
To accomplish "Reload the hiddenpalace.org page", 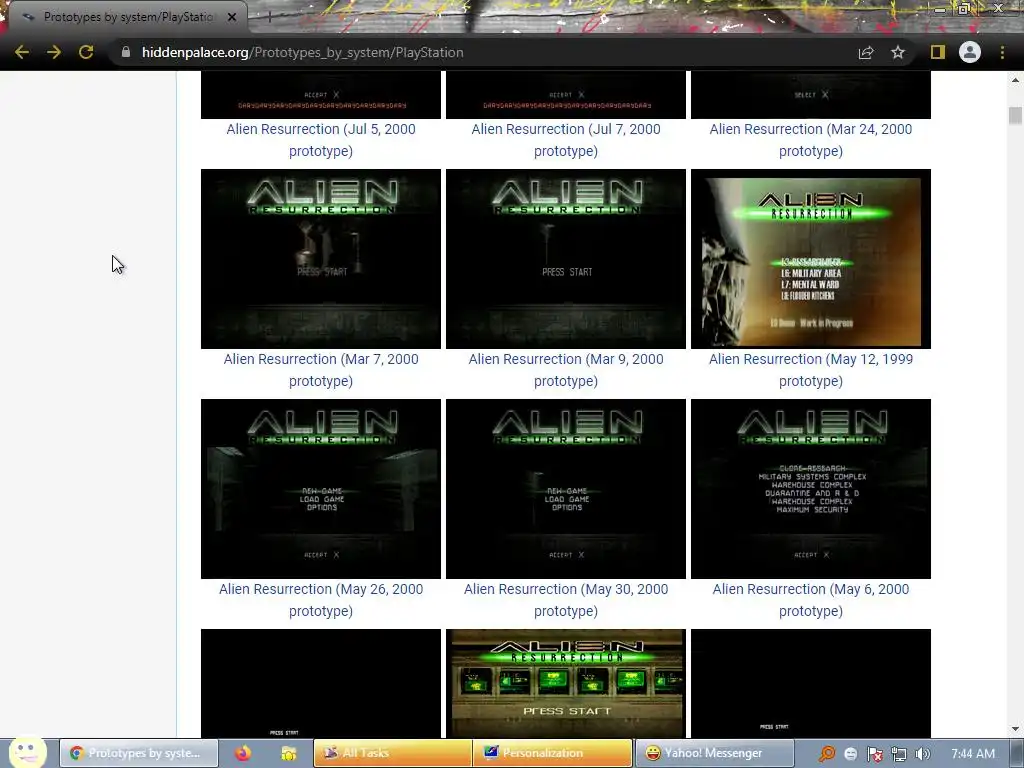I will tap(86, 52).
